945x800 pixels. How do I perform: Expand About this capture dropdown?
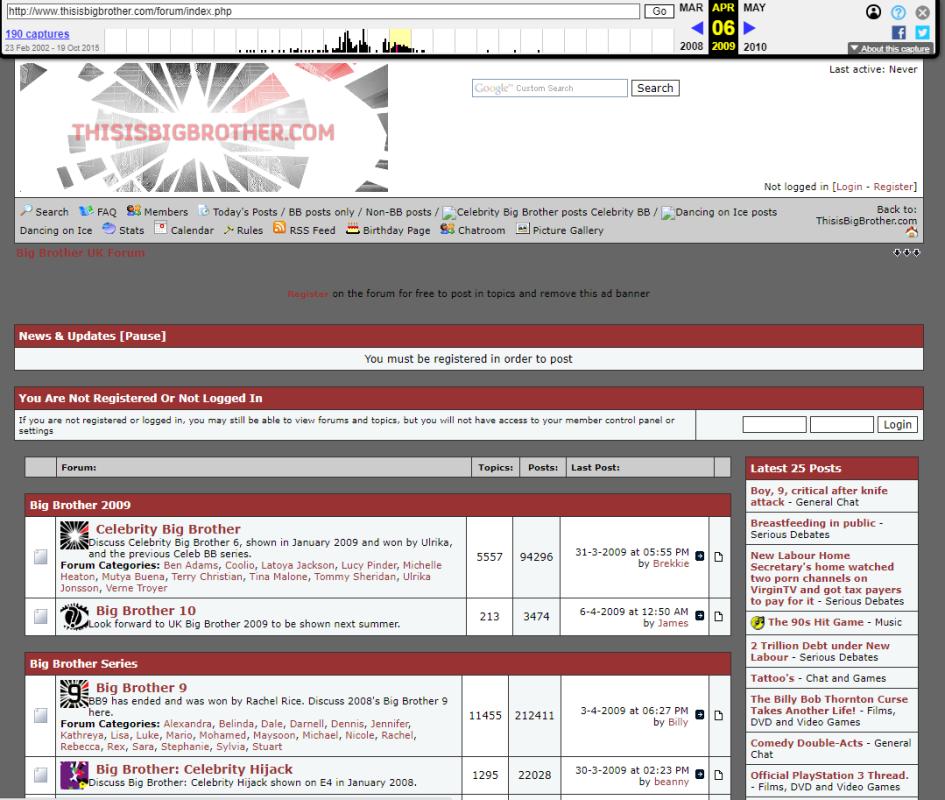point(889,48)
